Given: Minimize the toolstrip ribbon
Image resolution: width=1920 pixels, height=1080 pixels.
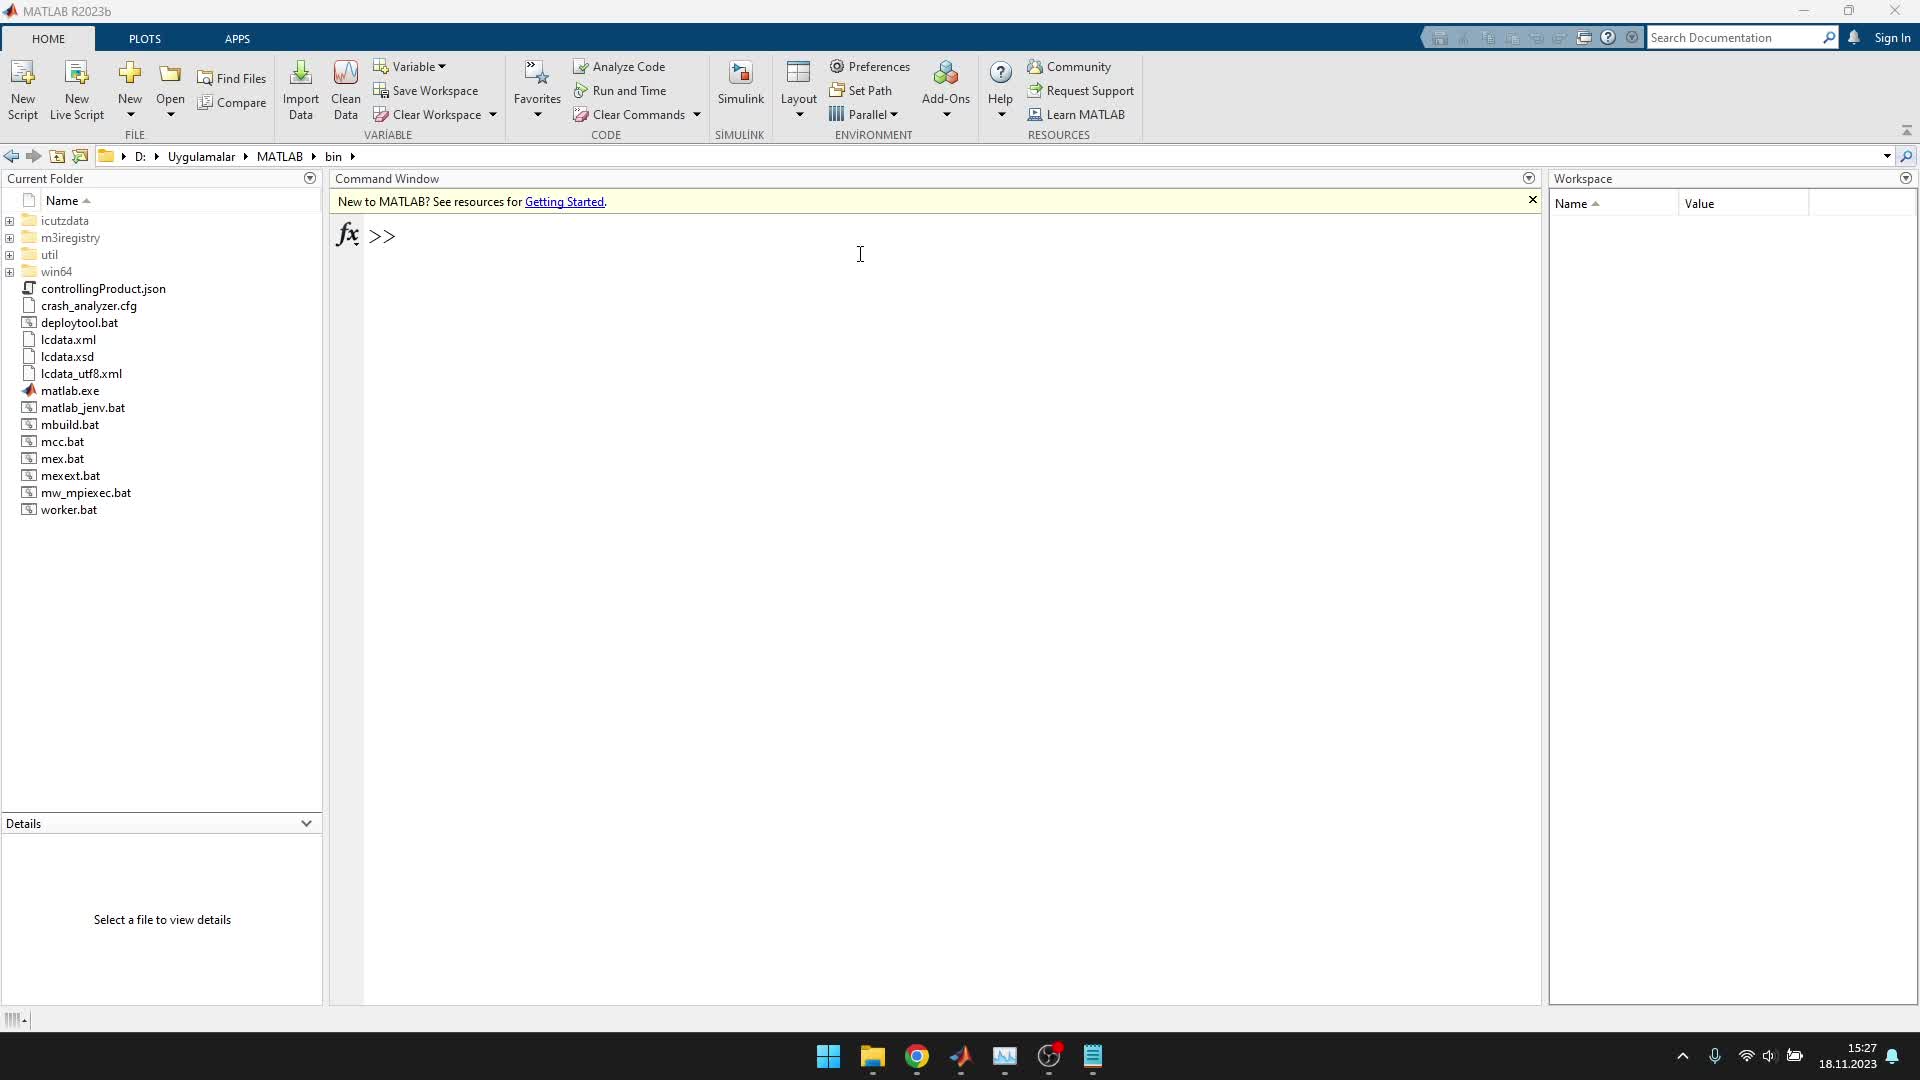Looking at the screenshot, I should point(1906,131).
